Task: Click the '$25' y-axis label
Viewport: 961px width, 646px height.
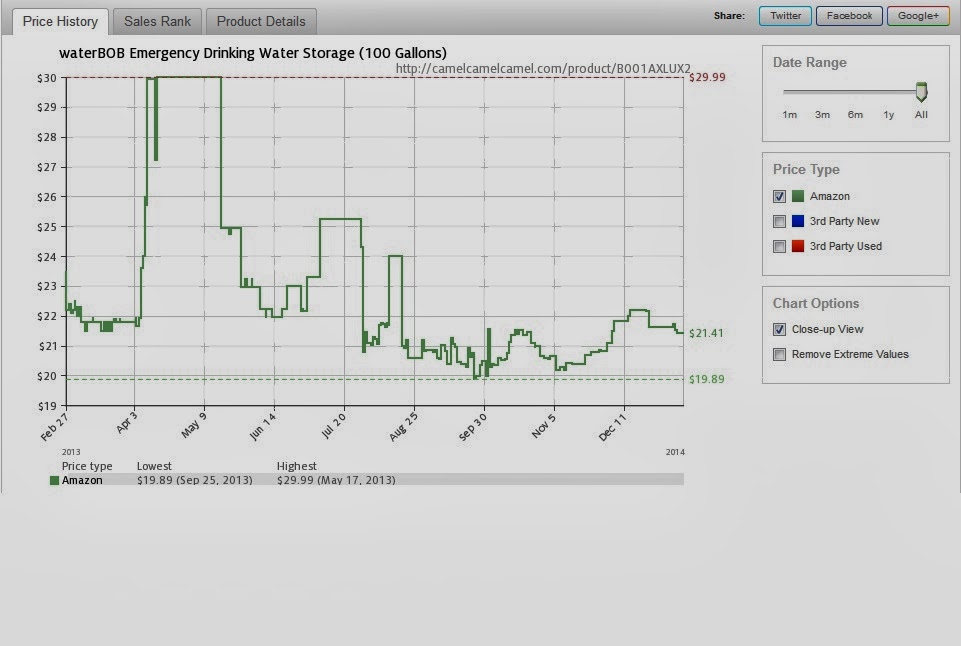Action: (x=47, y=227)
